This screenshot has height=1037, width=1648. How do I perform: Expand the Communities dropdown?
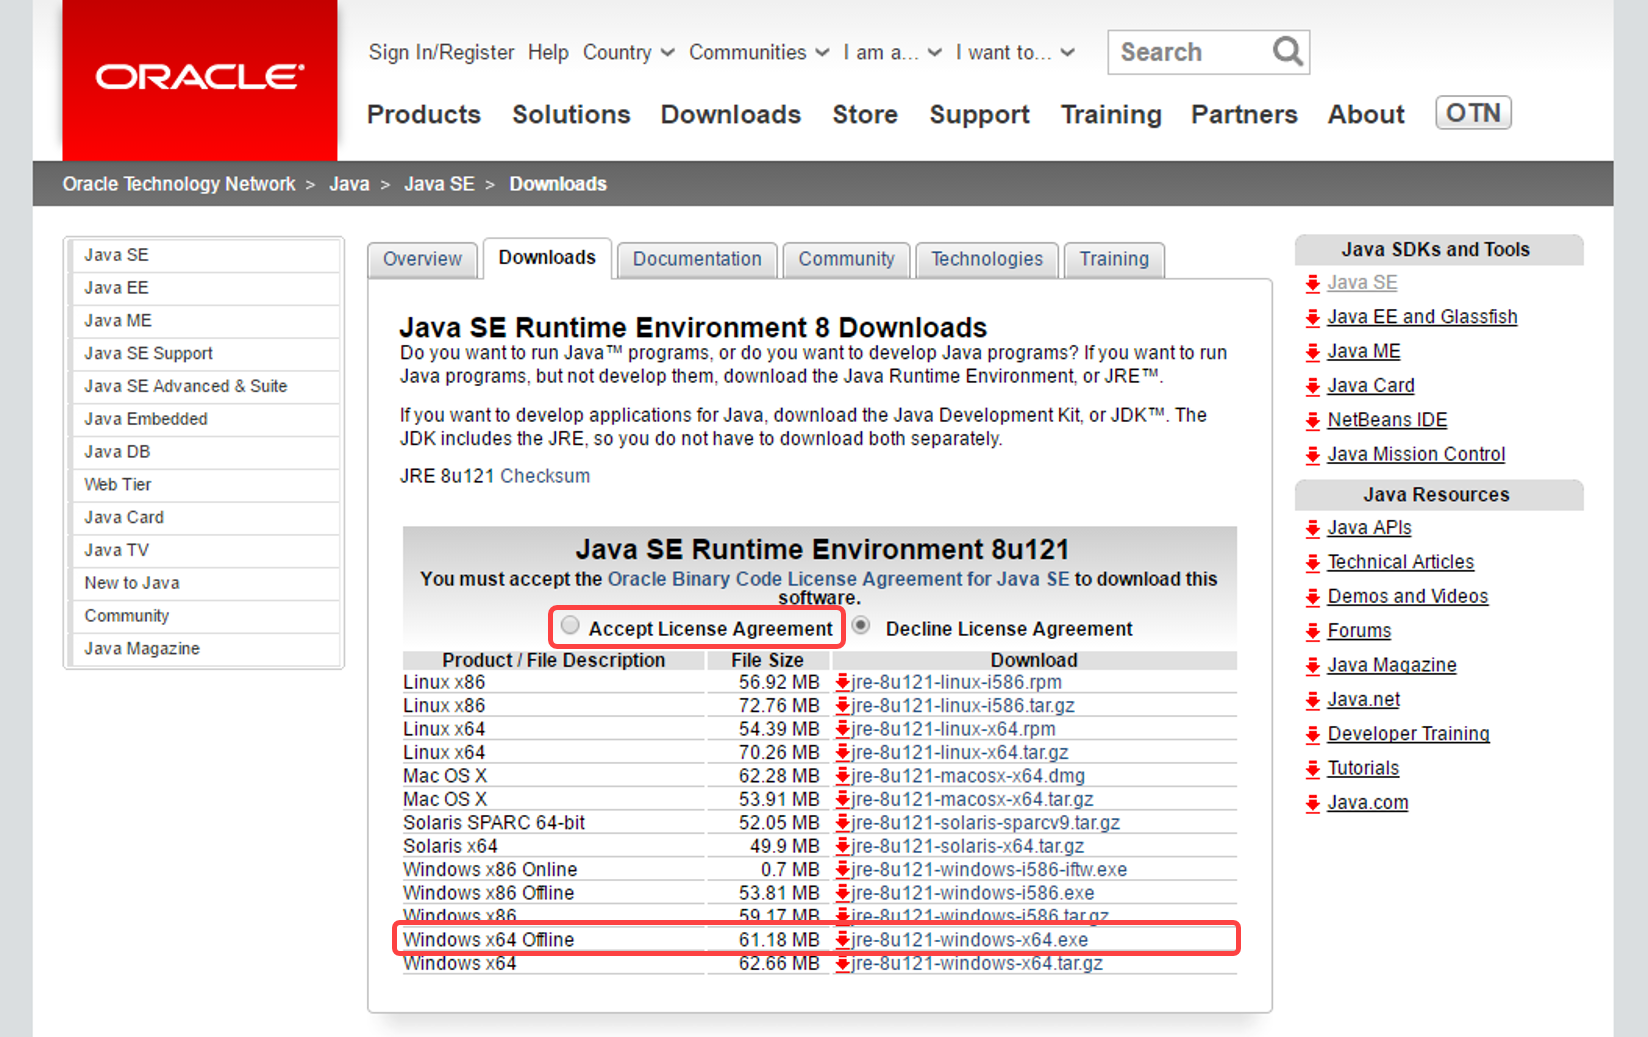click(x=759, y=52)
